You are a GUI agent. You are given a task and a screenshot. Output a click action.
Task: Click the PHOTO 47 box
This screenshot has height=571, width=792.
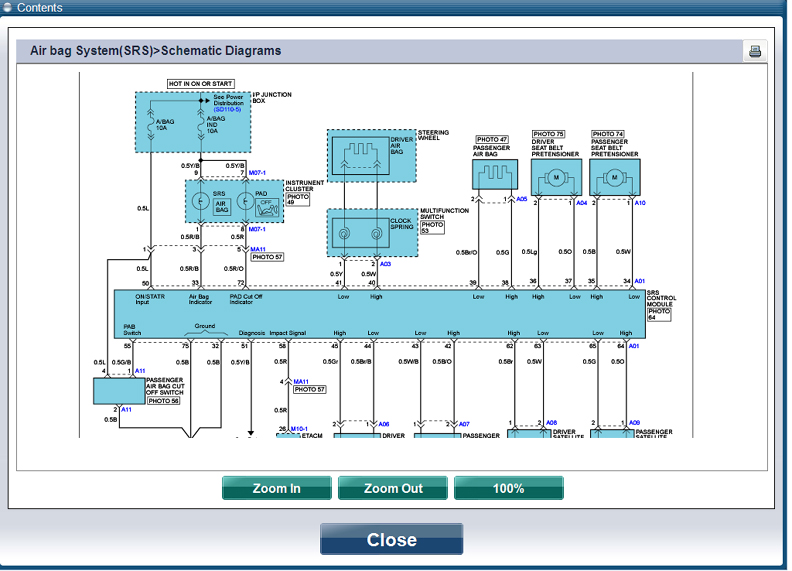pos(491,139)
